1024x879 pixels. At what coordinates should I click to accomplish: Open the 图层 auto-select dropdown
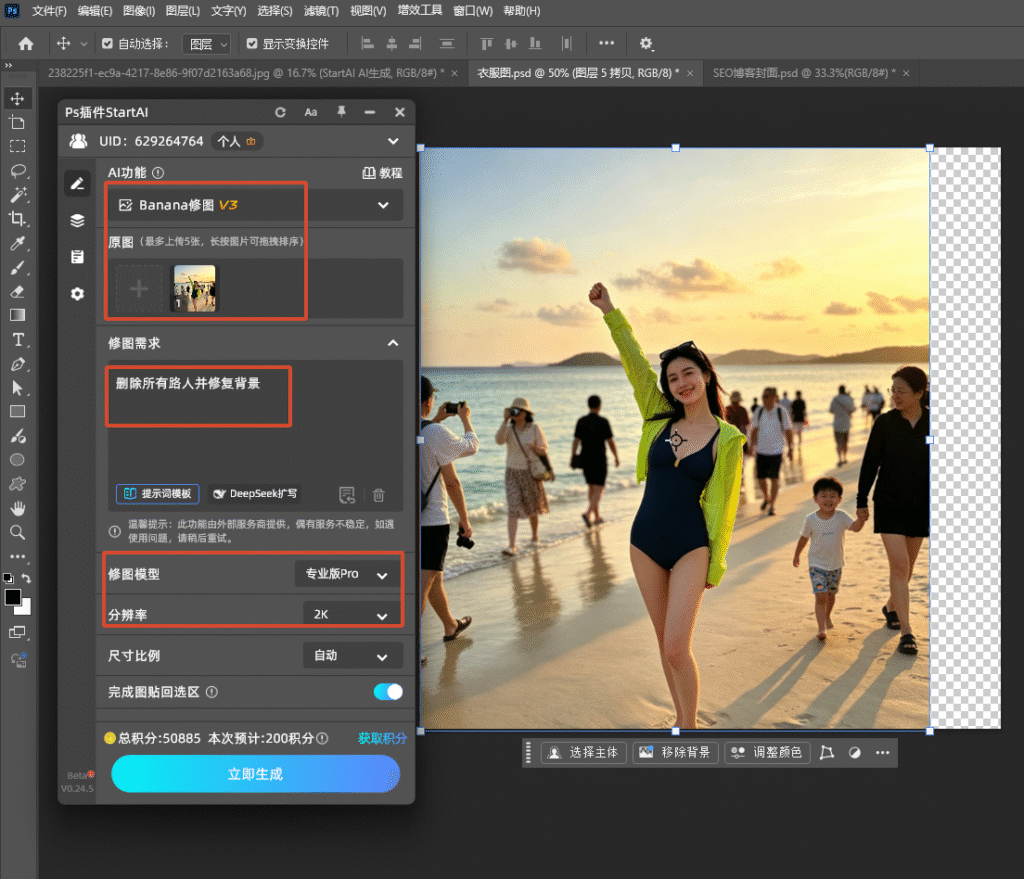(206, 44)
